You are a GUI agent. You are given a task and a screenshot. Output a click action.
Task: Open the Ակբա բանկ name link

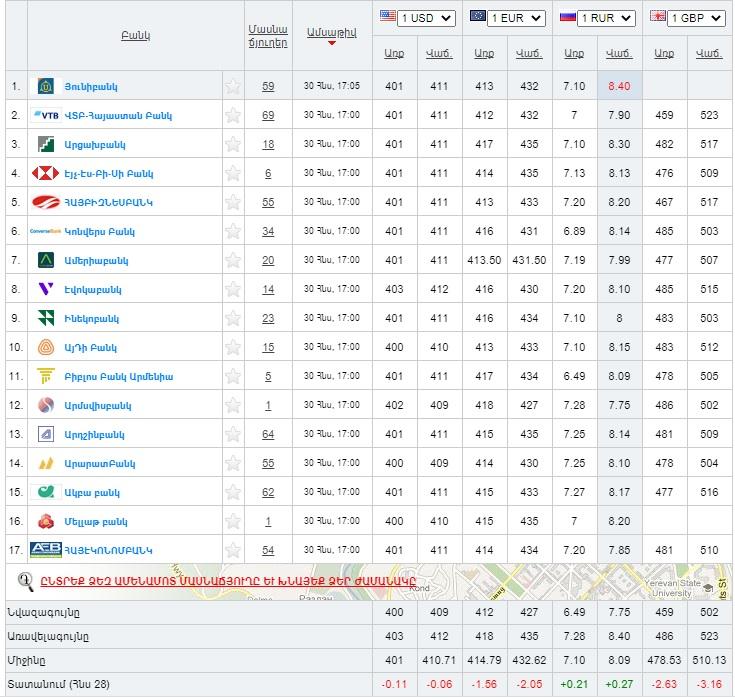[92, 492]
